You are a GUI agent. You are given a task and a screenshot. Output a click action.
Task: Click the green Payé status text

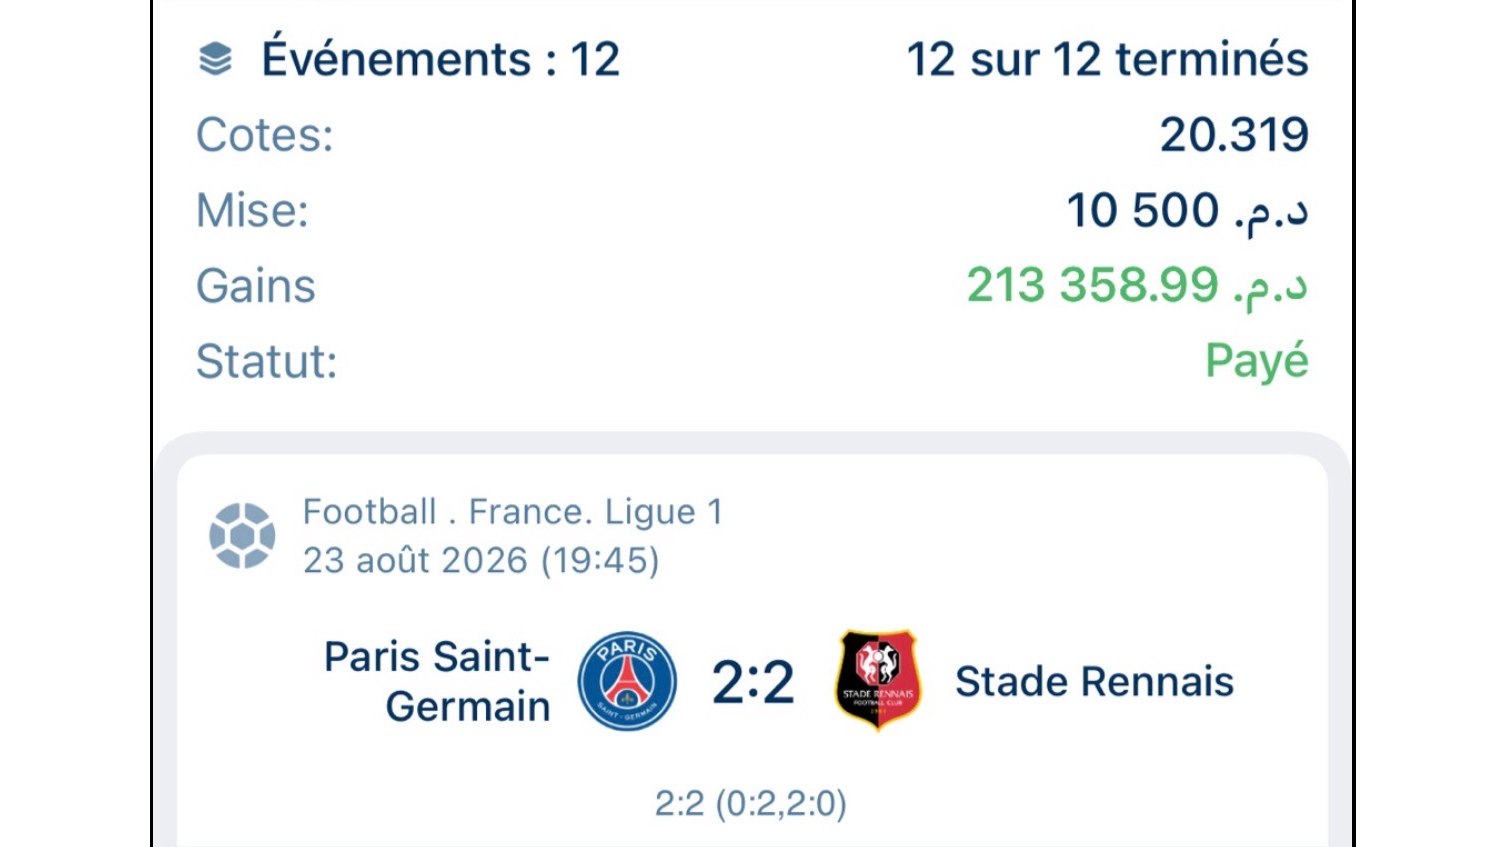[x=1257, y=361]
